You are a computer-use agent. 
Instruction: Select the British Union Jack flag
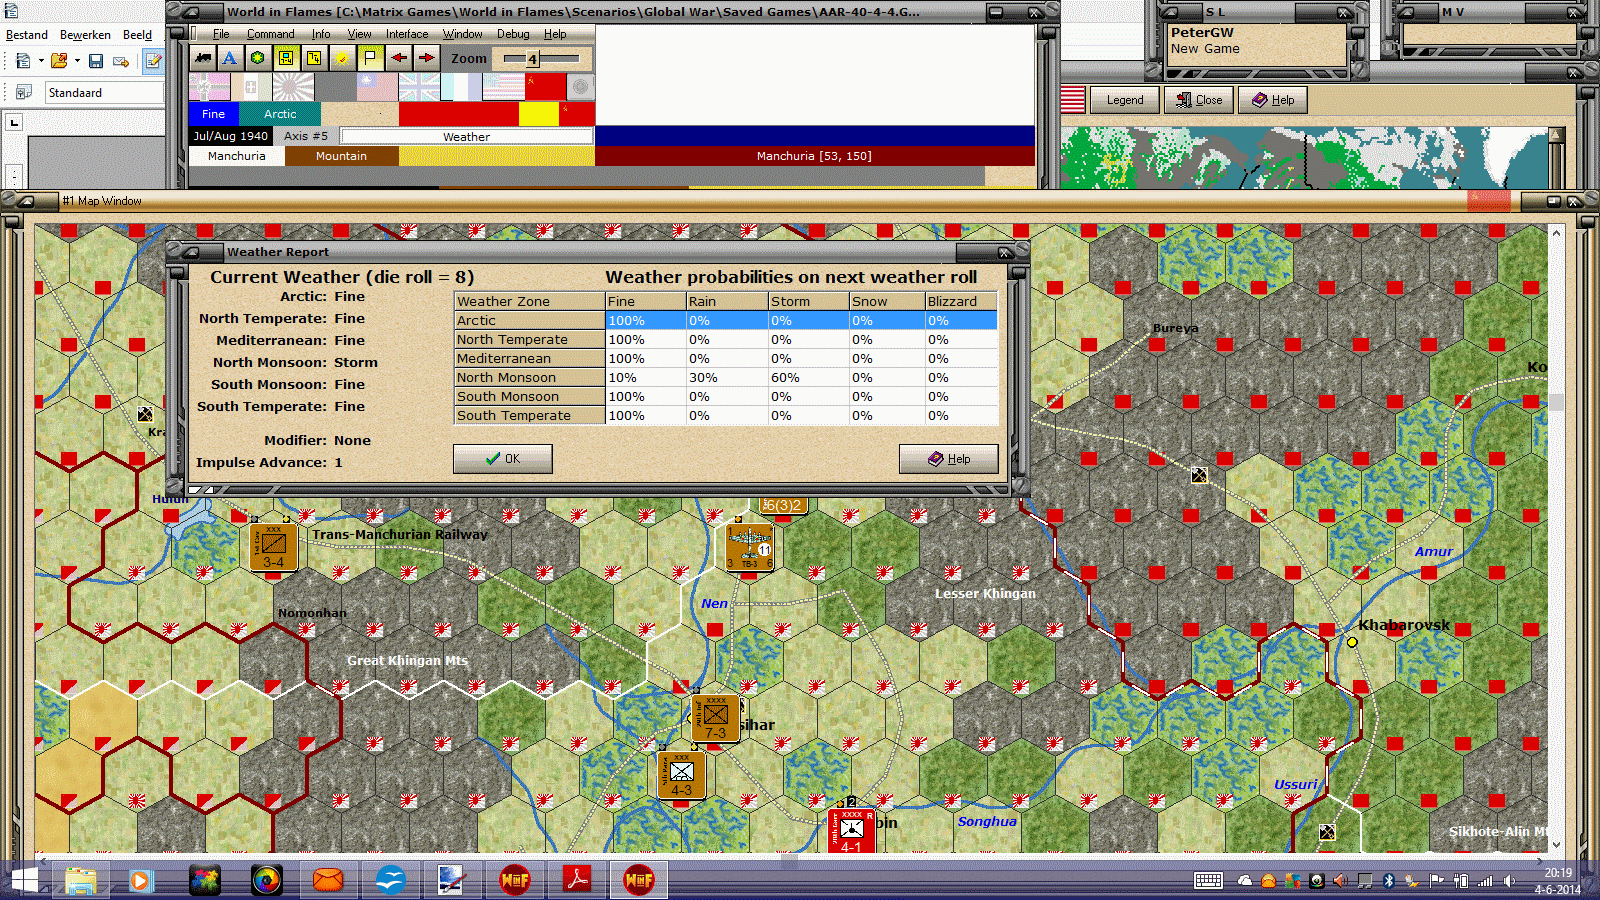[419, 87]
